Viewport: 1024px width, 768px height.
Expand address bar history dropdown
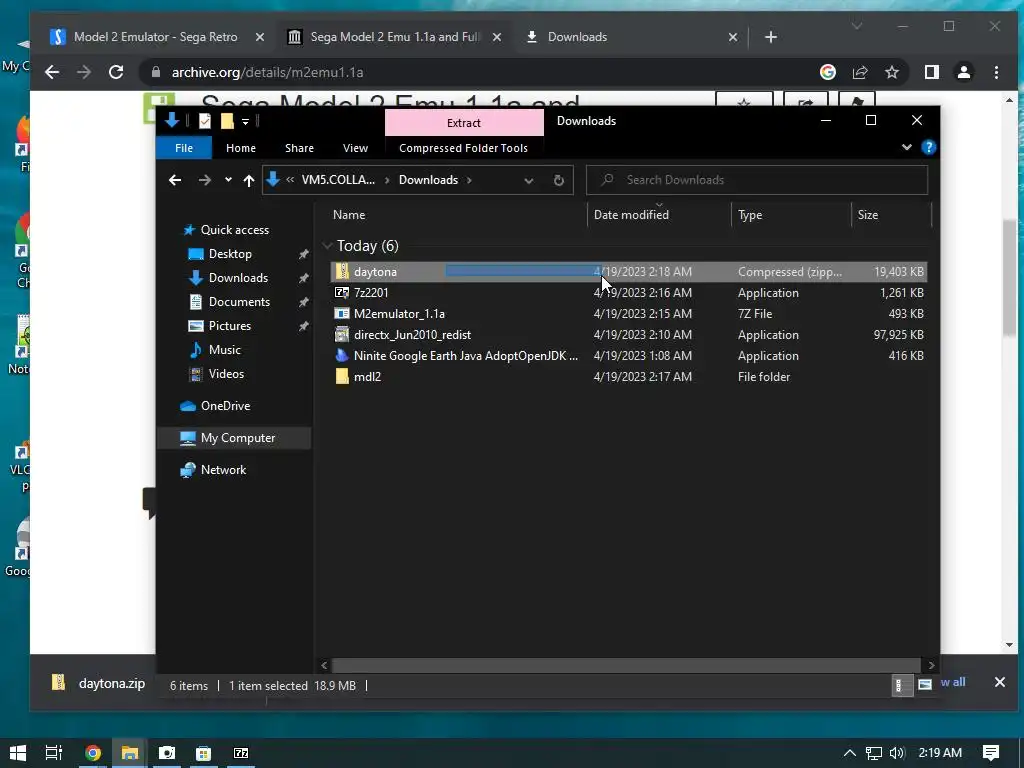528,181
